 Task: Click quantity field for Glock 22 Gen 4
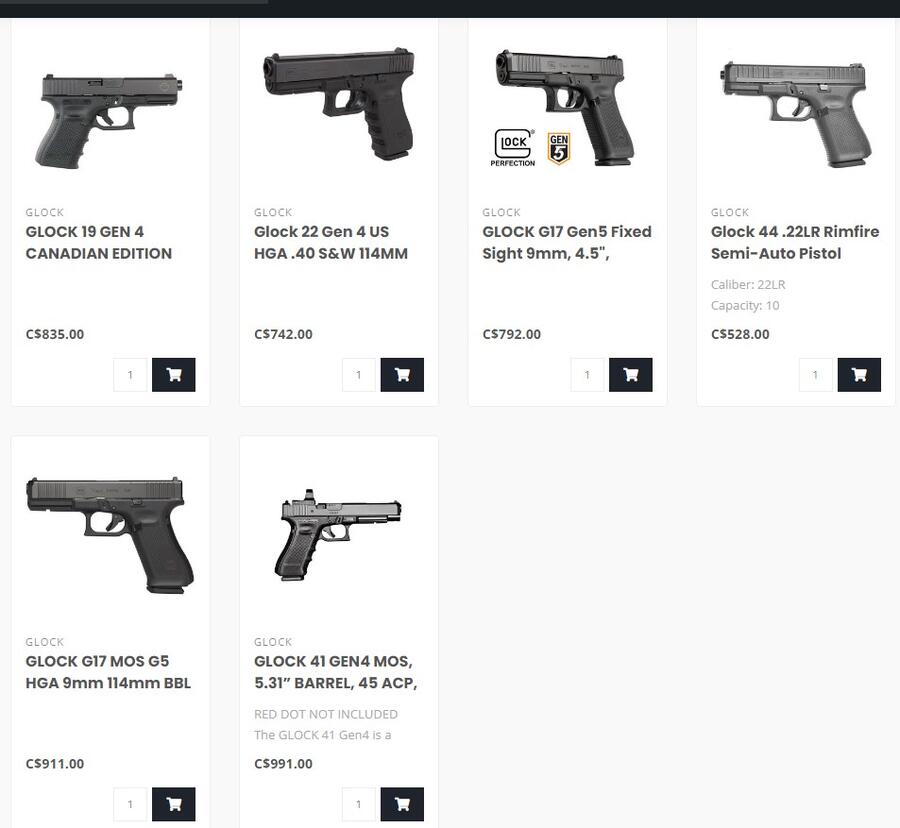359,375
